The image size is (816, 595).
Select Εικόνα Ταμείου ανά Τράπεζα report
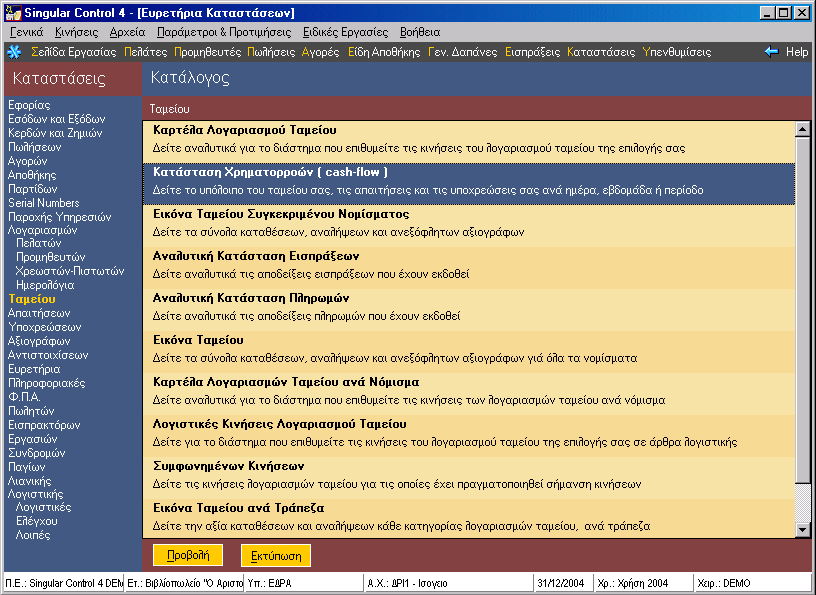click(469, 518)
